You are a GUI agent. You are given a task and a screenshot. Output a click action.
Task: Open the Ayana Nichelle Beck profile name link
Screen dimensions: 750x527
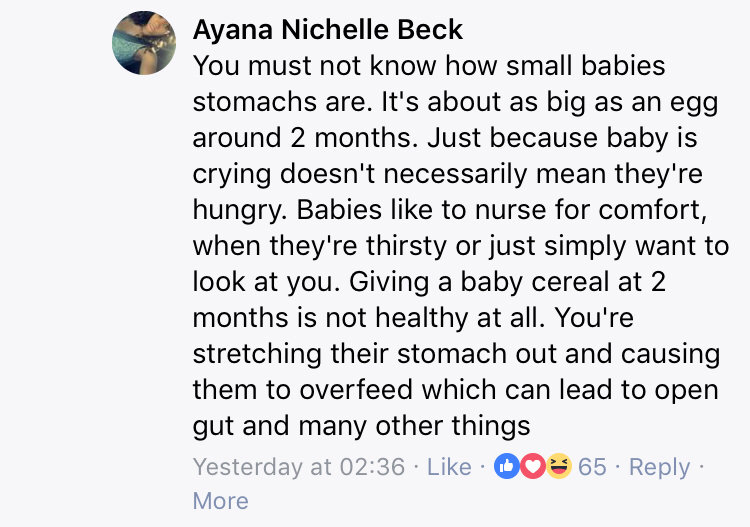pyautogui.click(x=328, y=30)
